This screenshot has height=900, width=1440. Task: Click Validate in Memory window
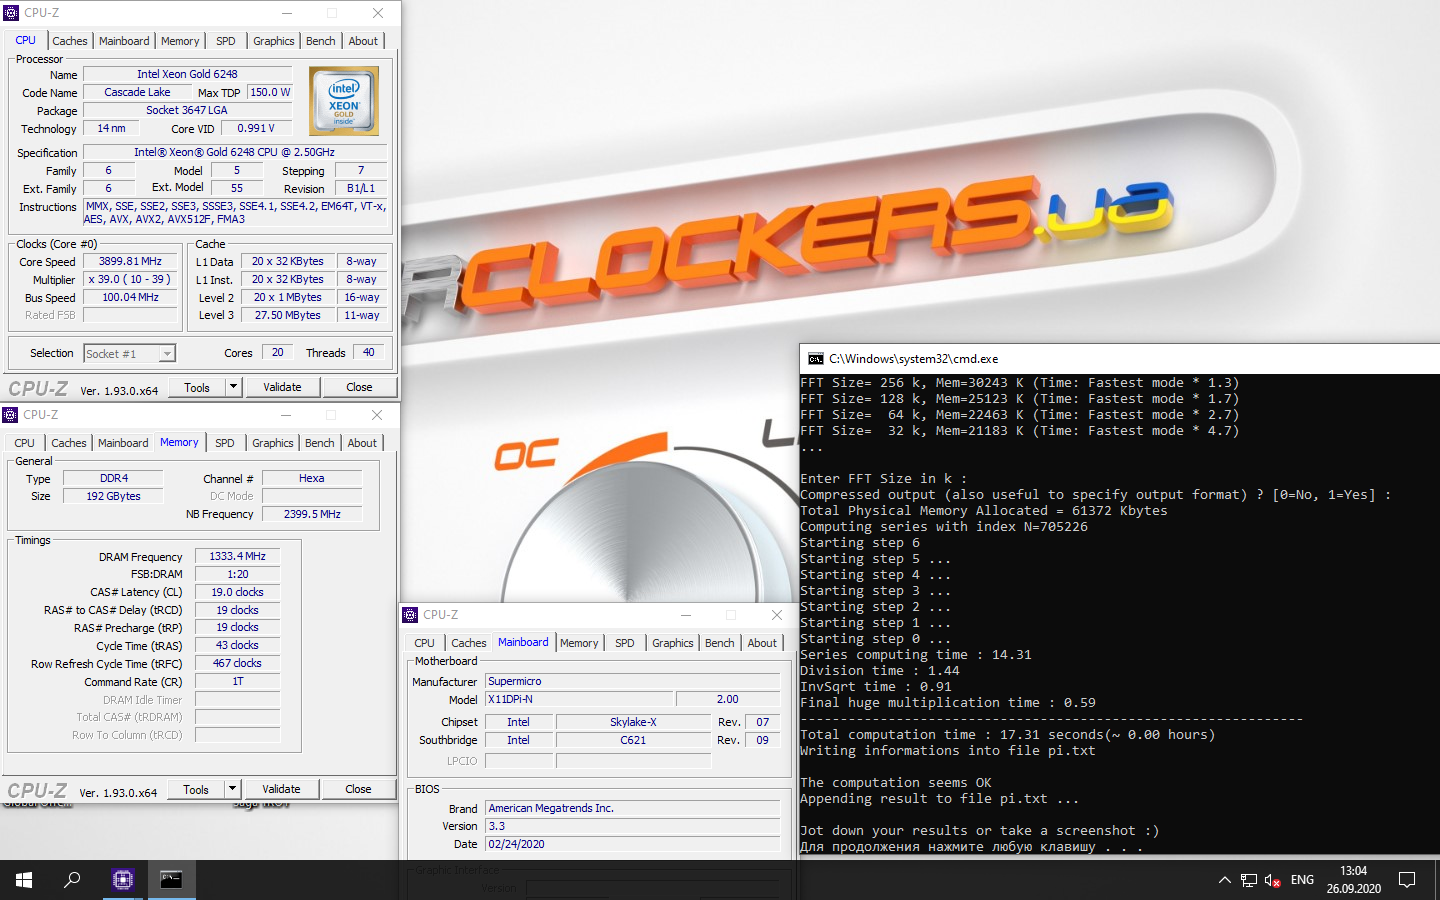point(281,789)
